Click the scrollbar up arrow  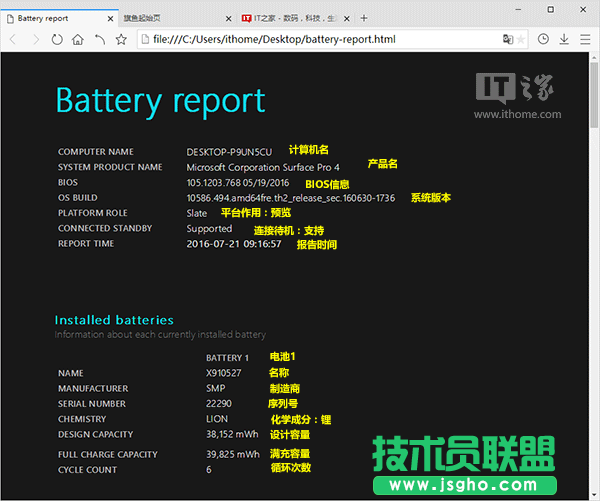[594, 57]
